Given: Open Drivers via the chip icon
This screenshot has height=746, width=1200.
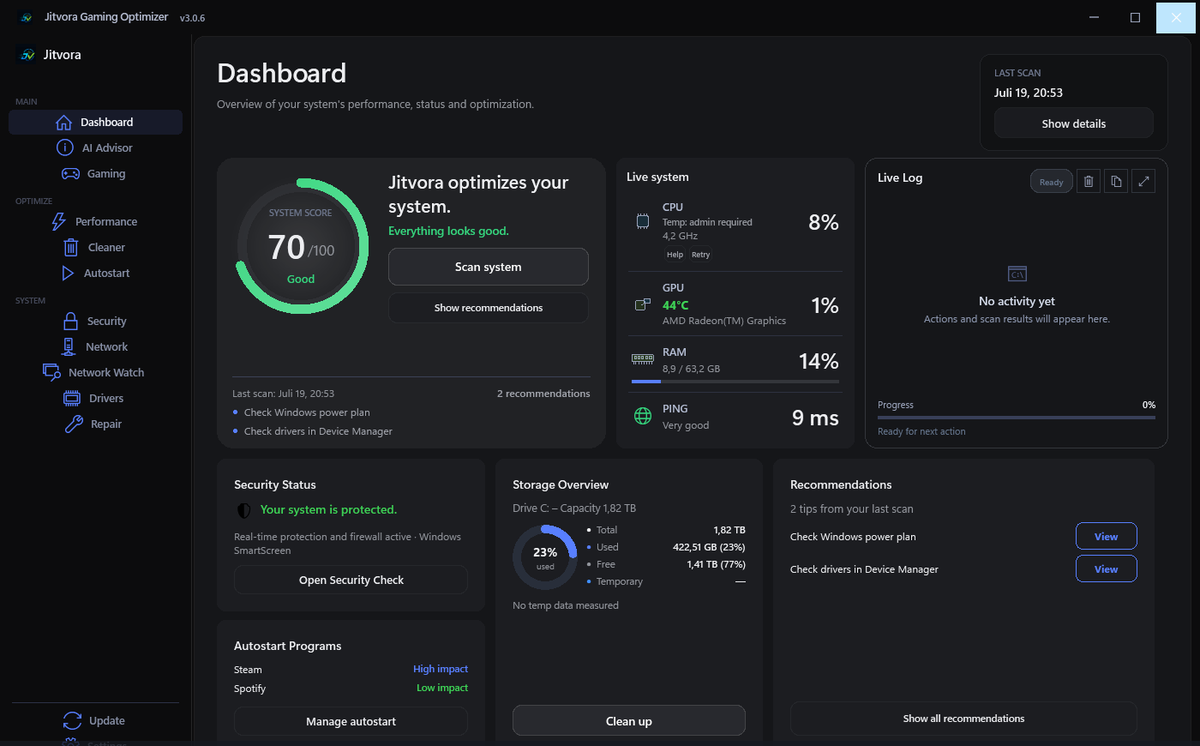Looking at the screenshot, I should (72, 398).
